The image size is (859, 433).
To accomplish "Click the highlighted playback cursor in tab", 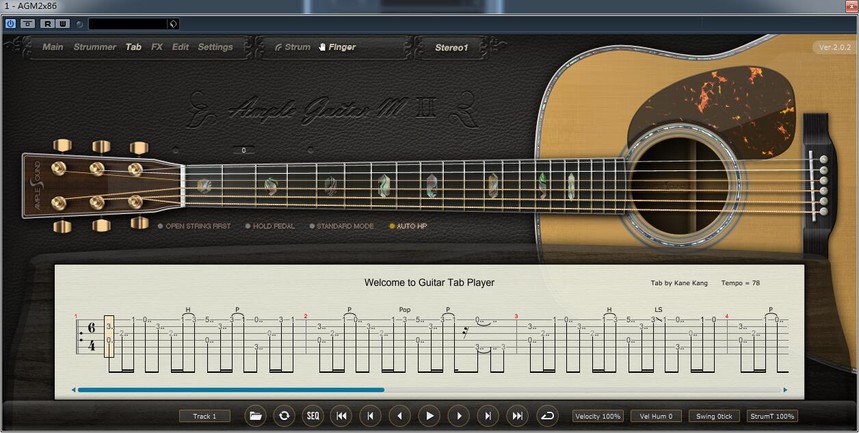I will (109, 336).
